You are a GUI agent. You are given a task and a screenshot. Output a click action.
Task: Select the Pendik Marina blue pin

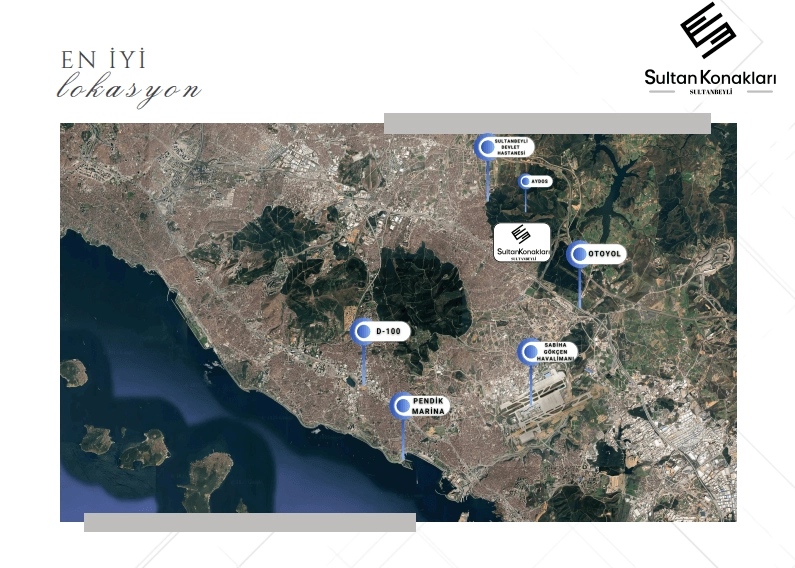pyautogui.click(x=403, y=405)
